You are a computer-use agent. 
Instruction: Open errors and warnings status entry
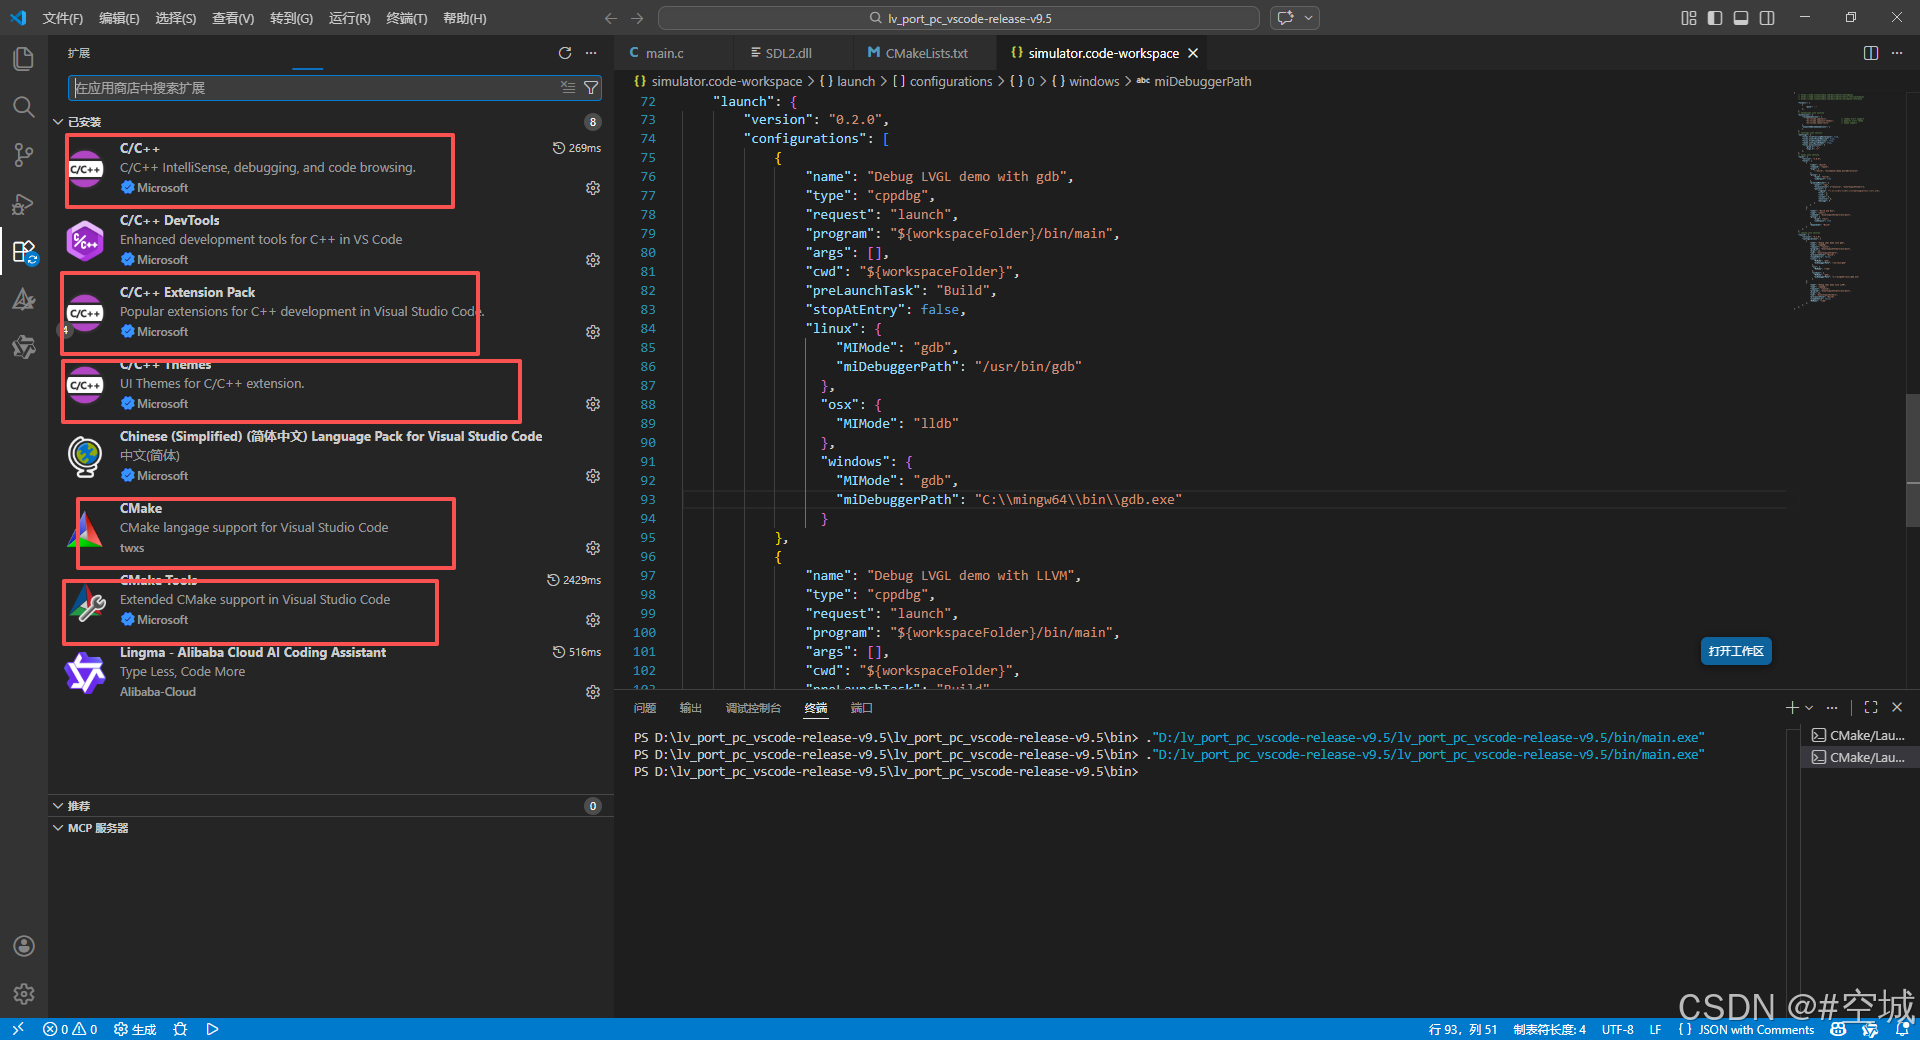click(70, 1029)
